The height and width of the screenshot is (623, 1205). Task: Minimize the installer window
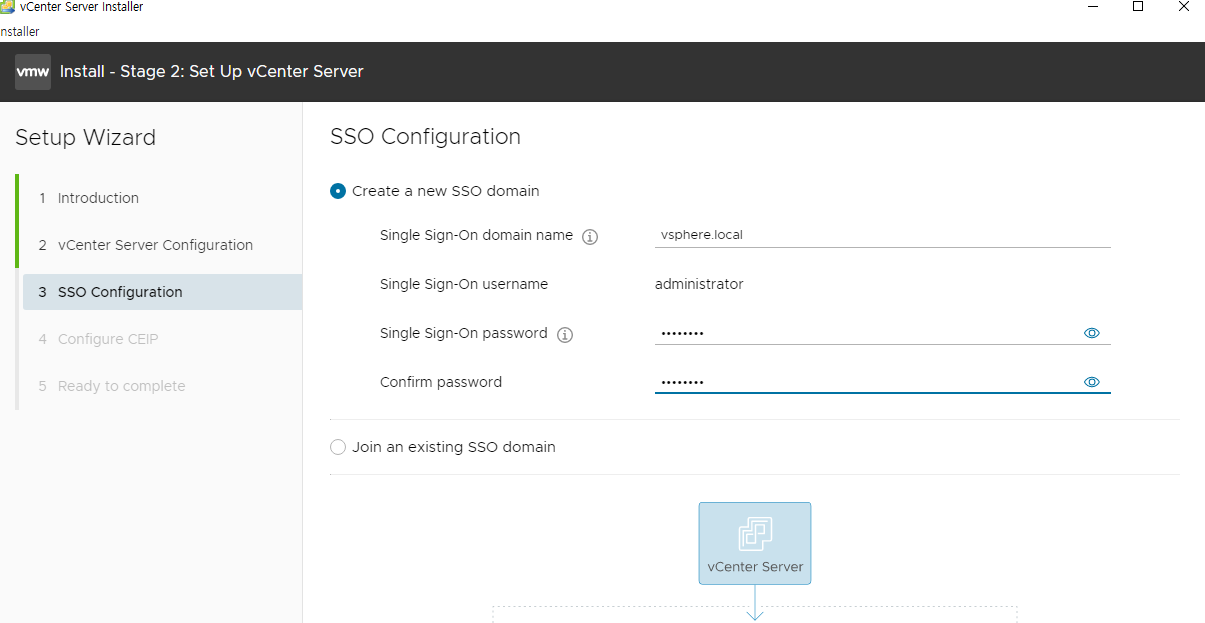coord(1091,6)
